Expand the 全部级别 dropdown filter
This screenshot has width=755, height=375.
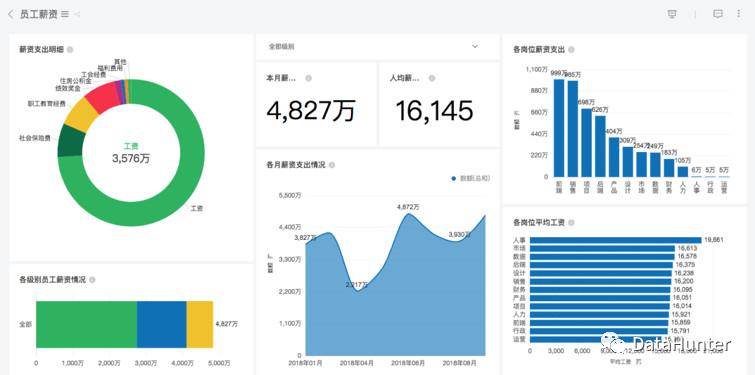pos(377,47)
